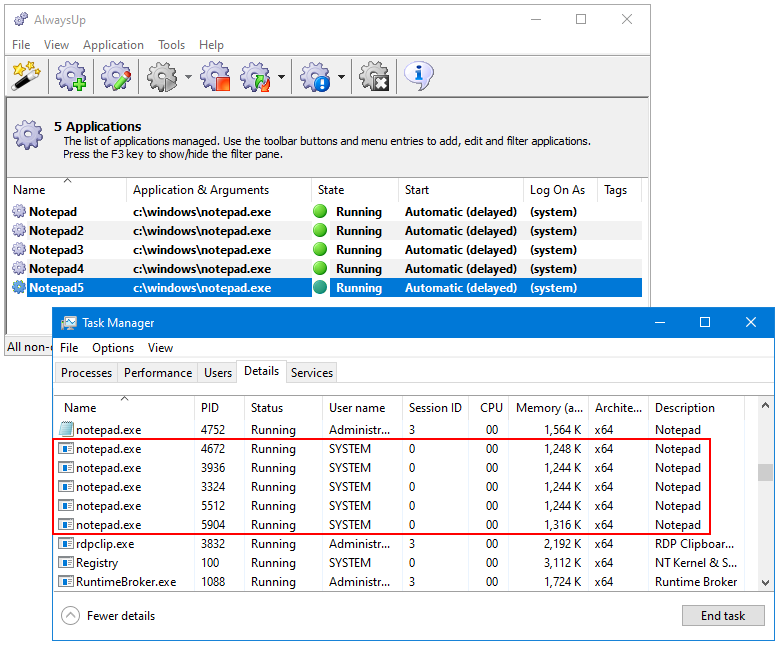Screen dimensions: 780x646
Task: Click Task Manager scrollbar up arrow
Action: [x=765, y=406]
